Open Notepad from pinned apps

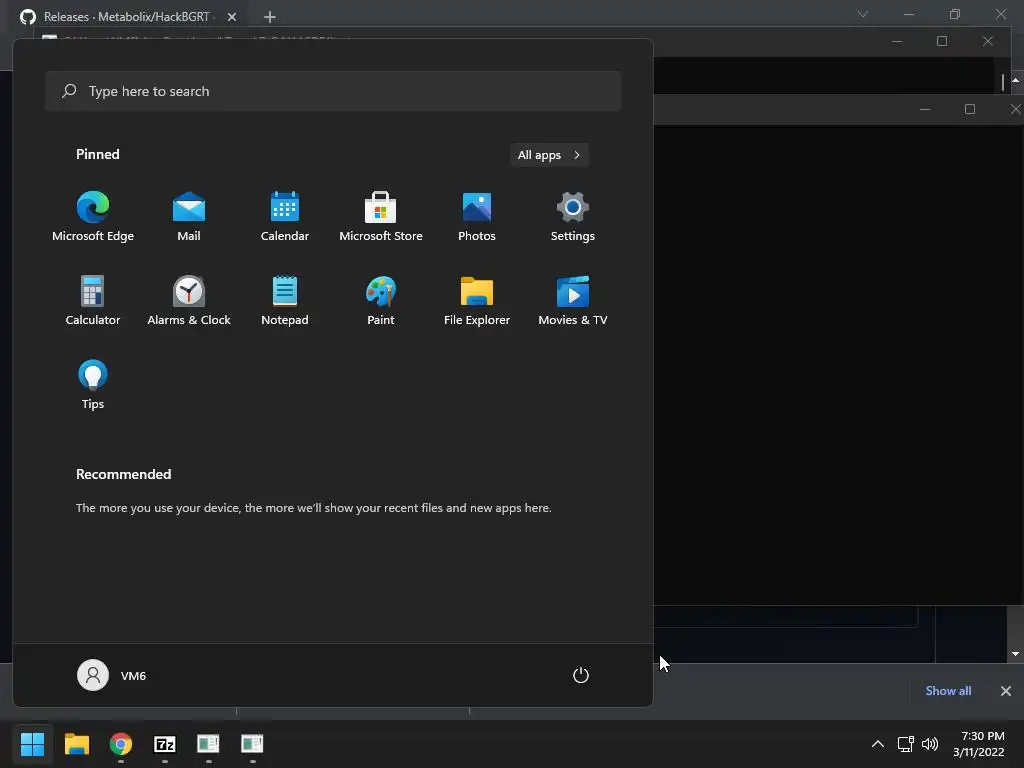tap(285, 300)
